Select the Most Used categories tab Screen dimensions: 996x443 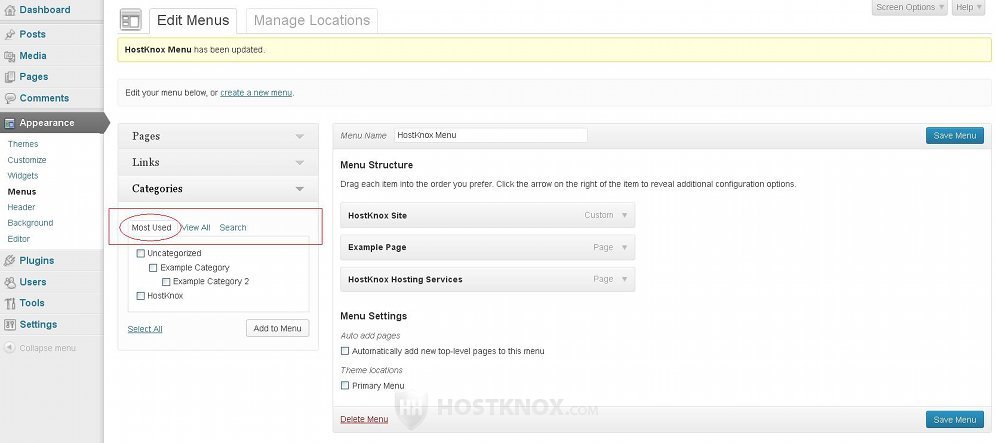pyautogui.click(x=151, y=228)
